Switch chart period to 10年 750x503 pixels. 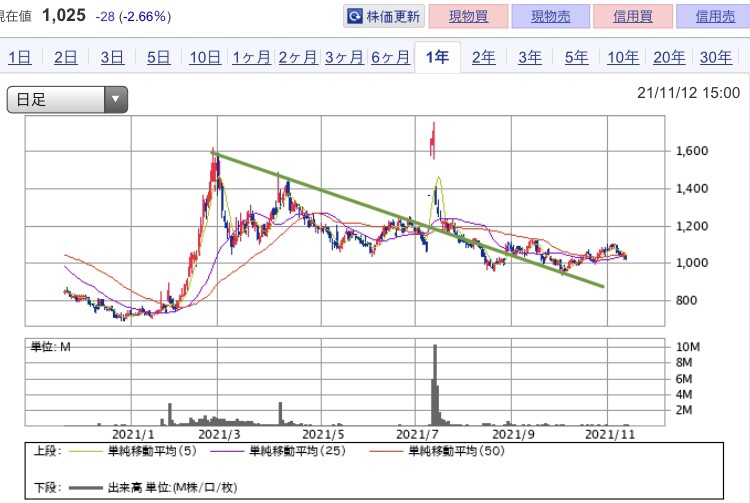[x=623, y=57]
